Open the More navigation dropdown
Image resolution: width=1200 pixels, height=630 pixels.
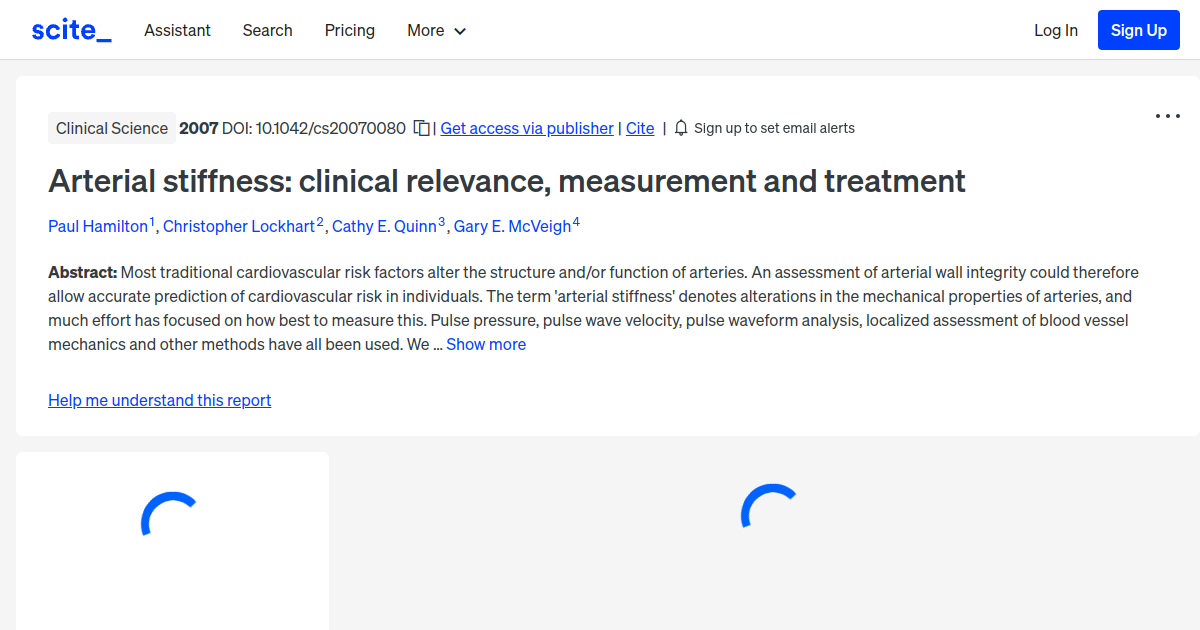(436, 30)
